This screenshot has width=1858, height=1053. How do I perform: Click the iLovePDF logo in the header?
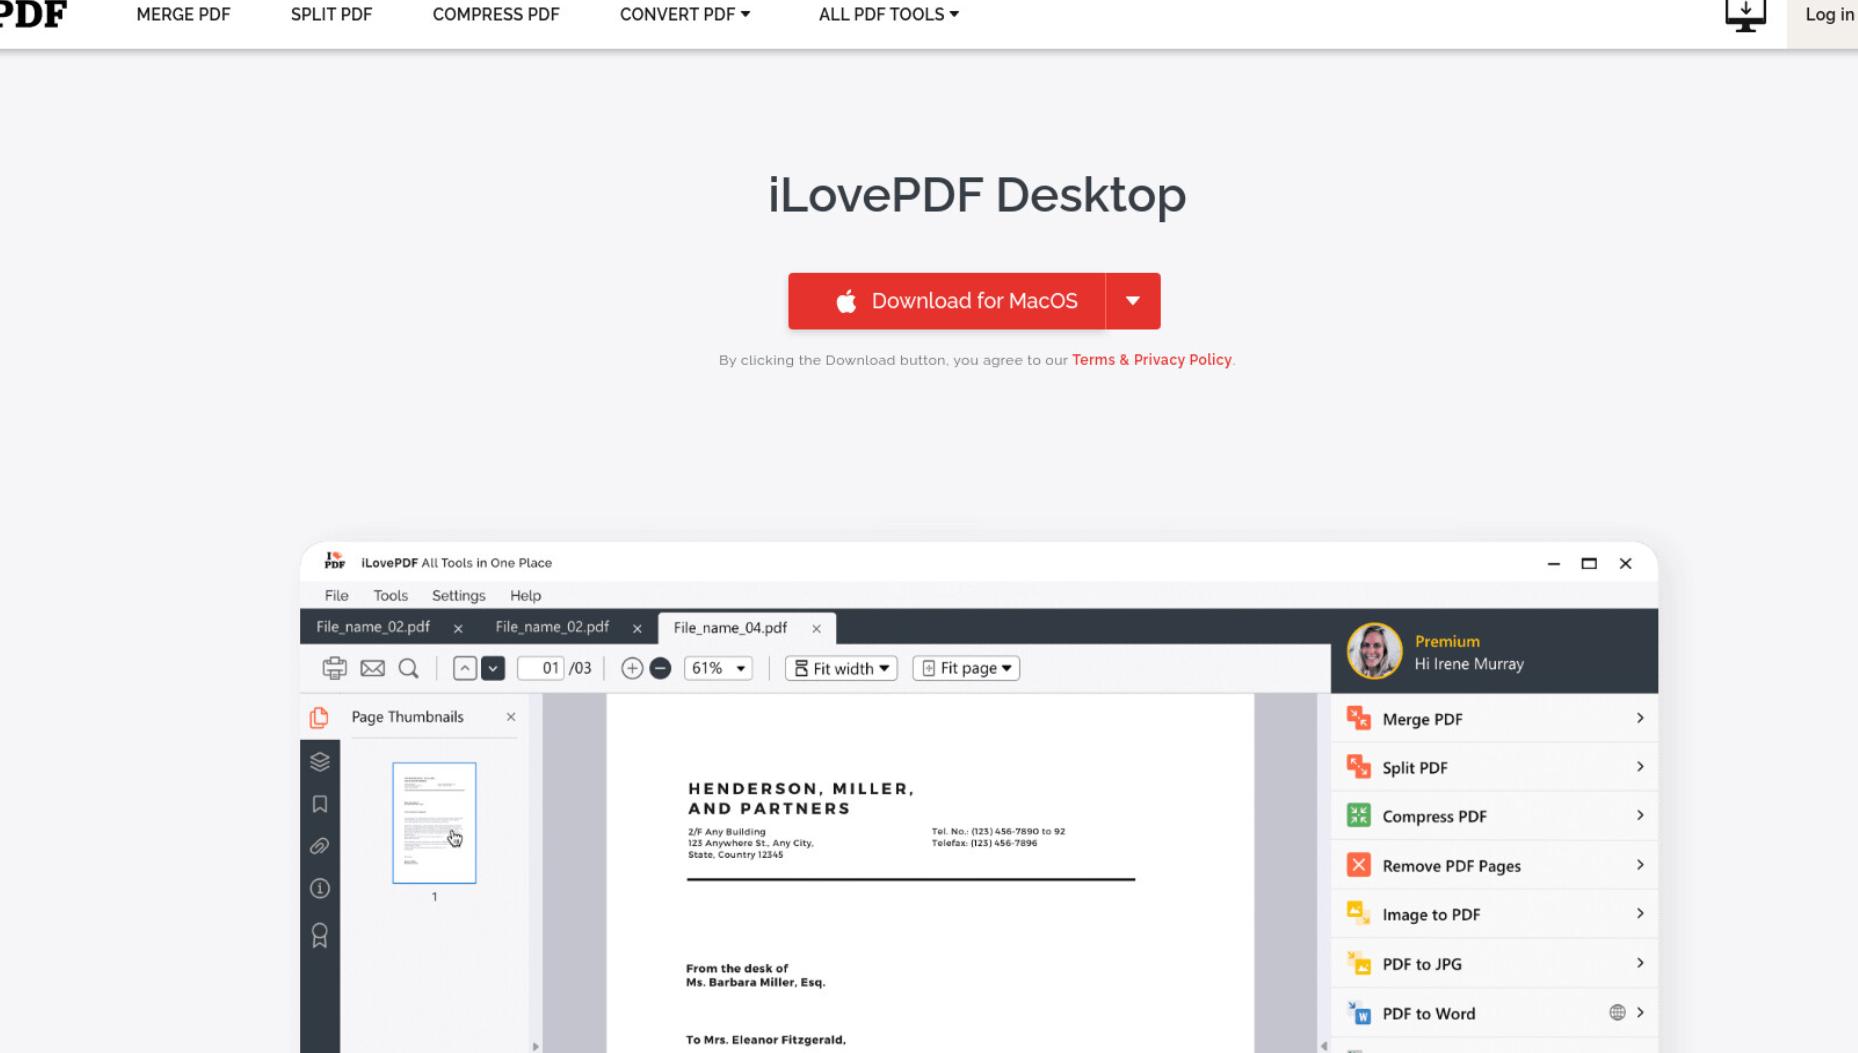[x=33, y=14]
